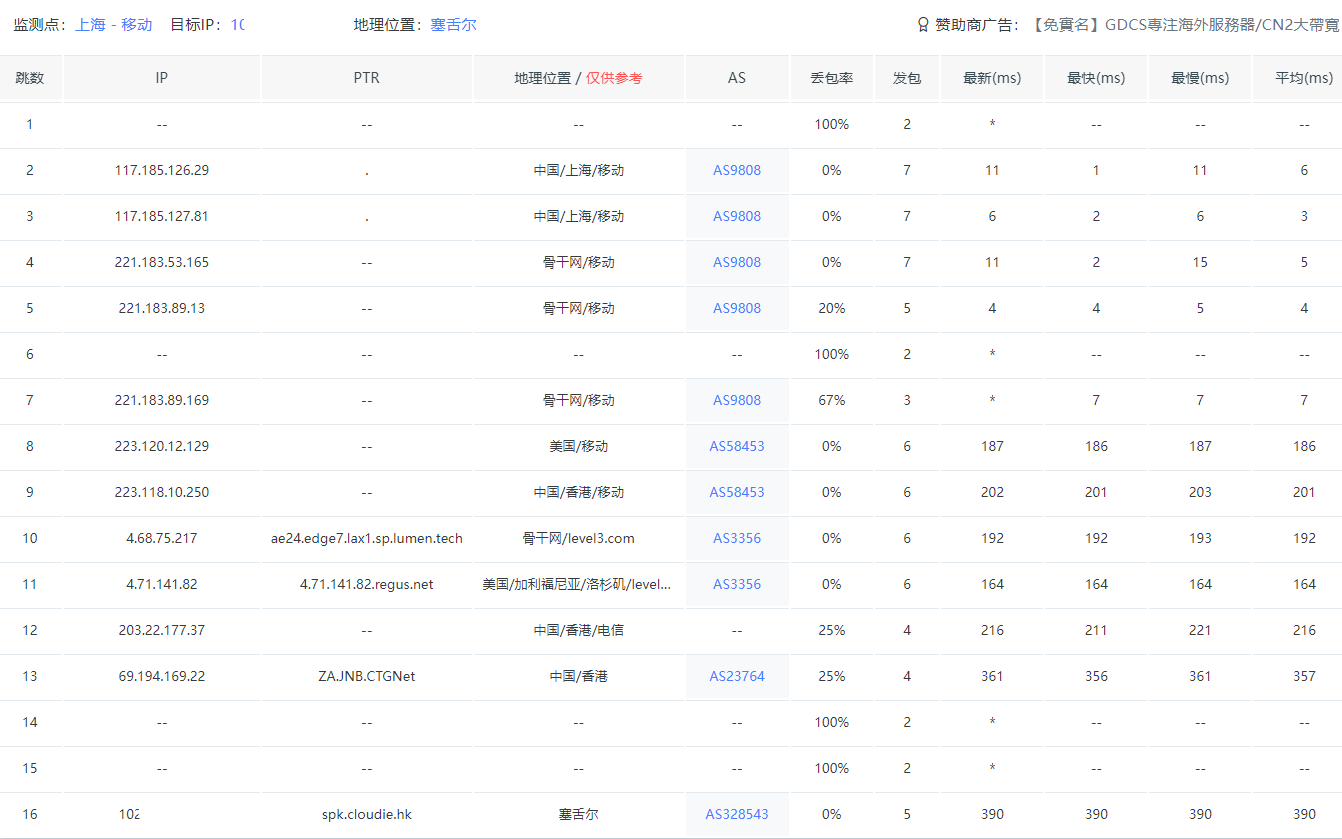This screenshot has height=839, width=1342.
Task: Click location 中国/香港/移动 in hop 9
Action: click(x=578, y=492)
